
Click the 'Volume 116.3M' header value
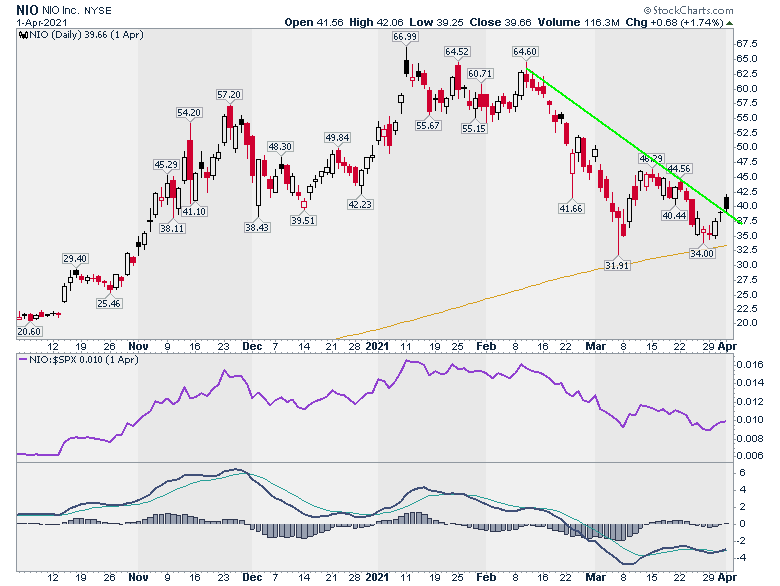pyautogui.click(x=578, y=22)
